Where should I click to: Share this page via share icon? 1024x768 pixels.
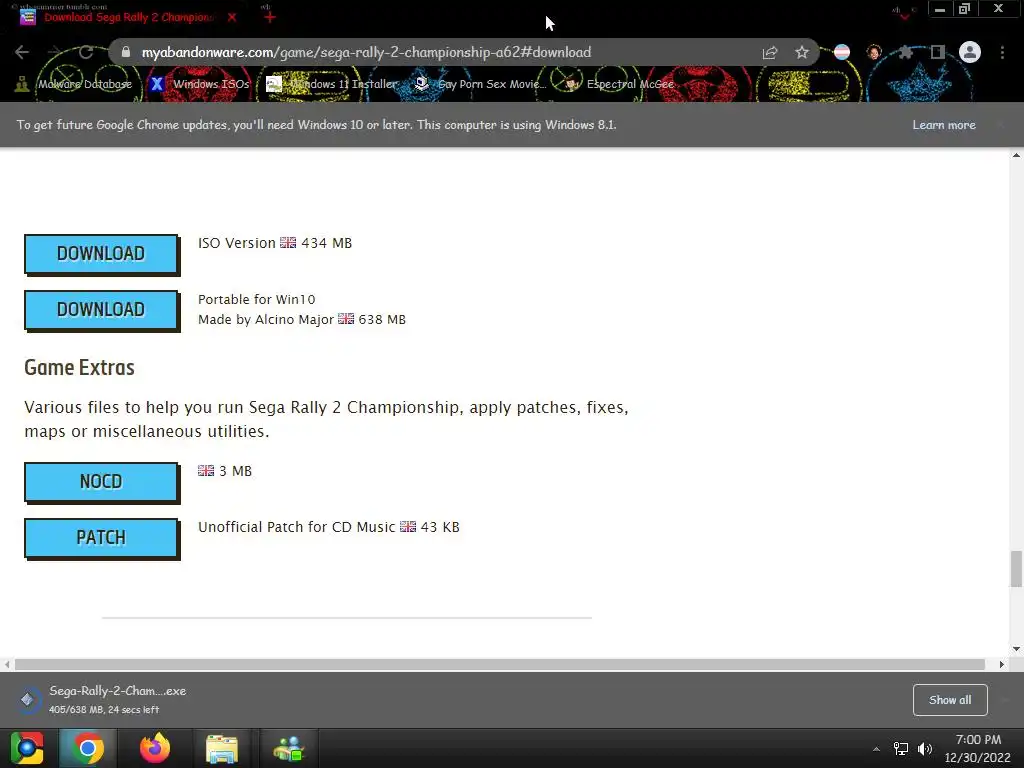[x=770, y=52]
